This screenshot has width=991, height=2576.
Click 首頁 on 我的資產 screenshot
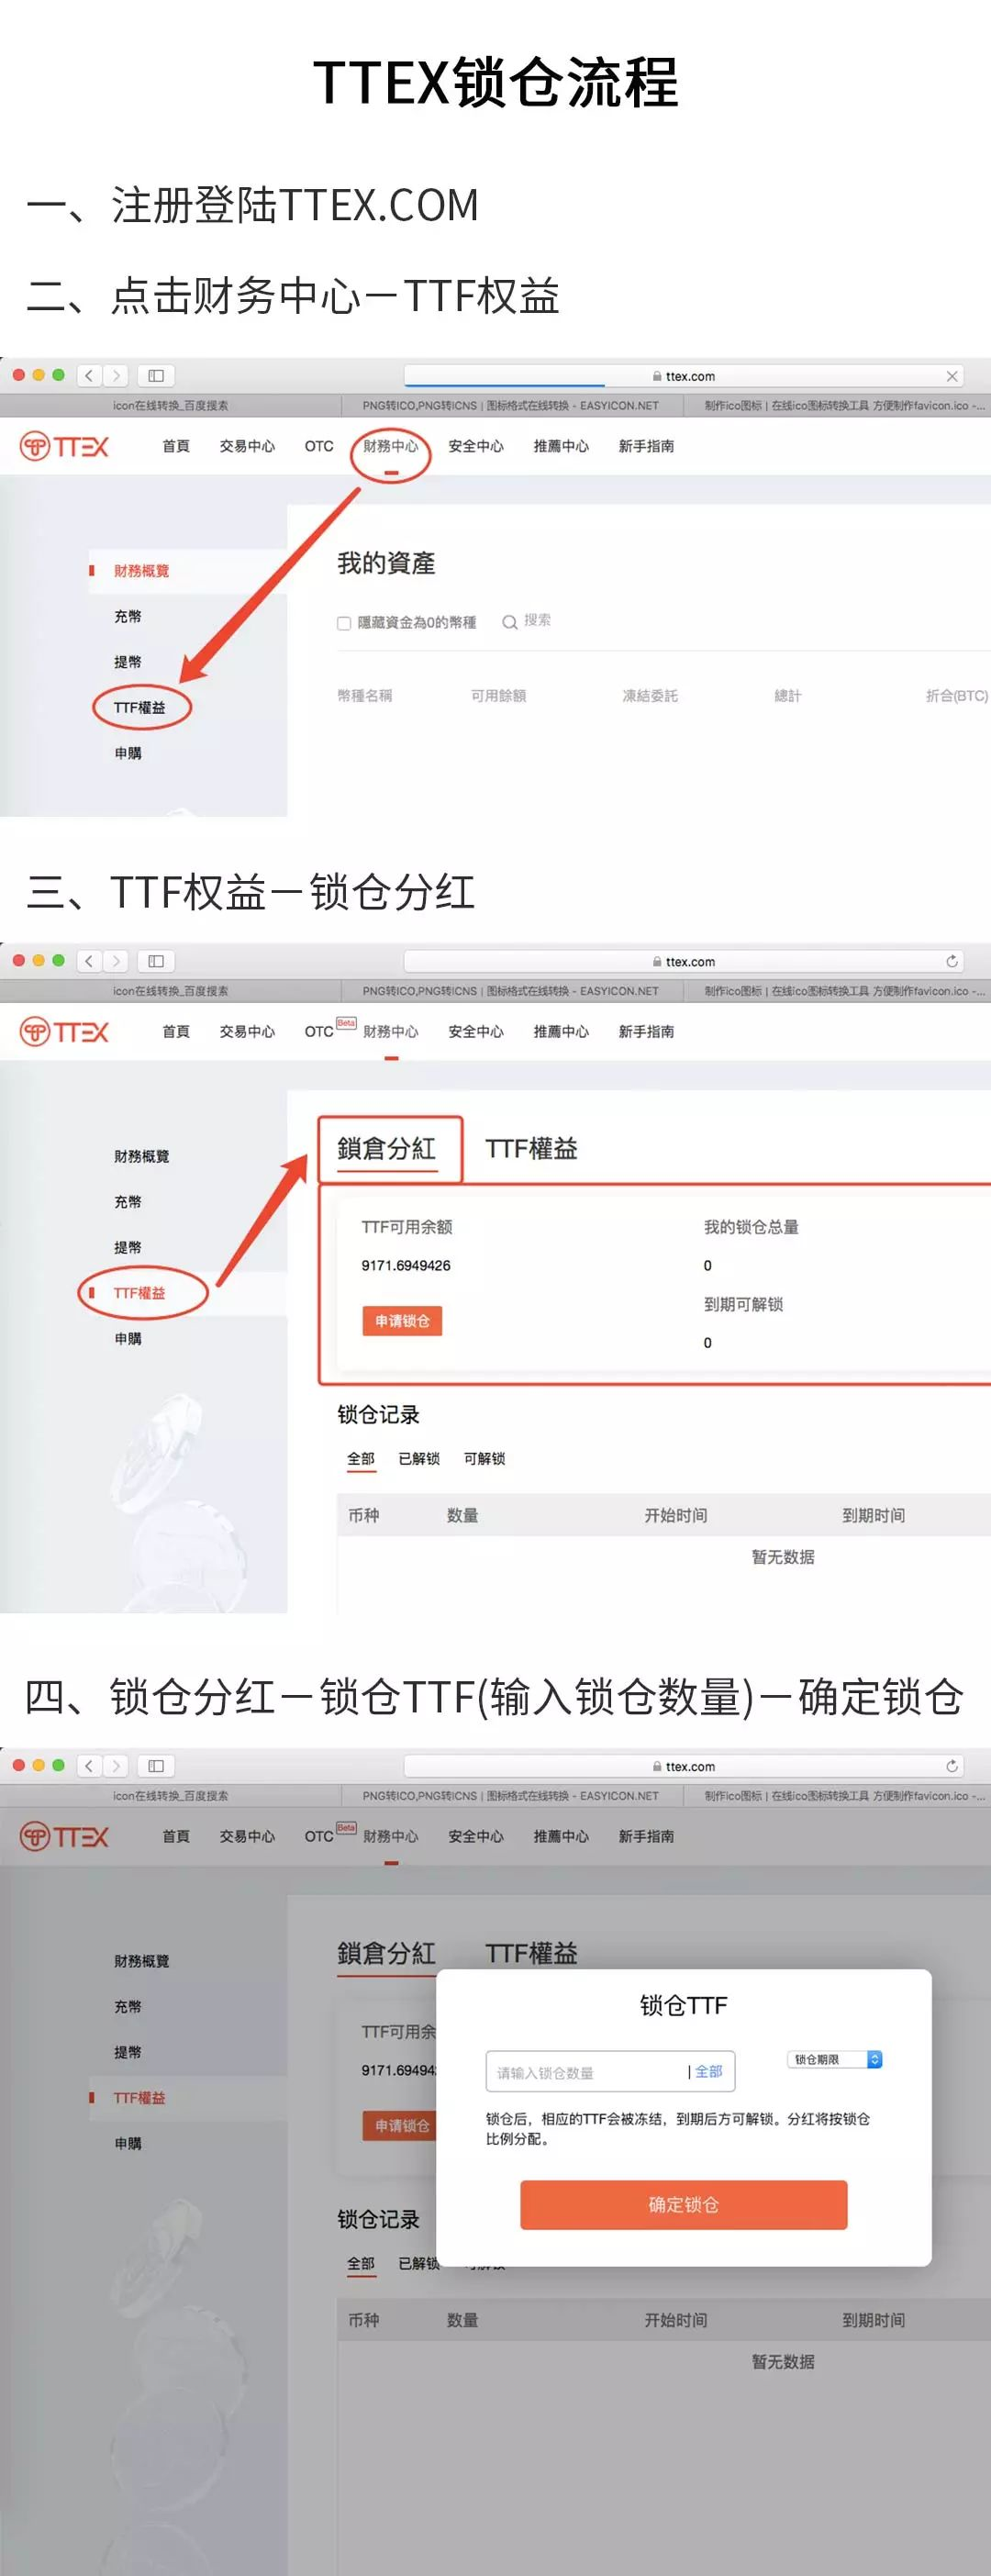pos(176,447)
